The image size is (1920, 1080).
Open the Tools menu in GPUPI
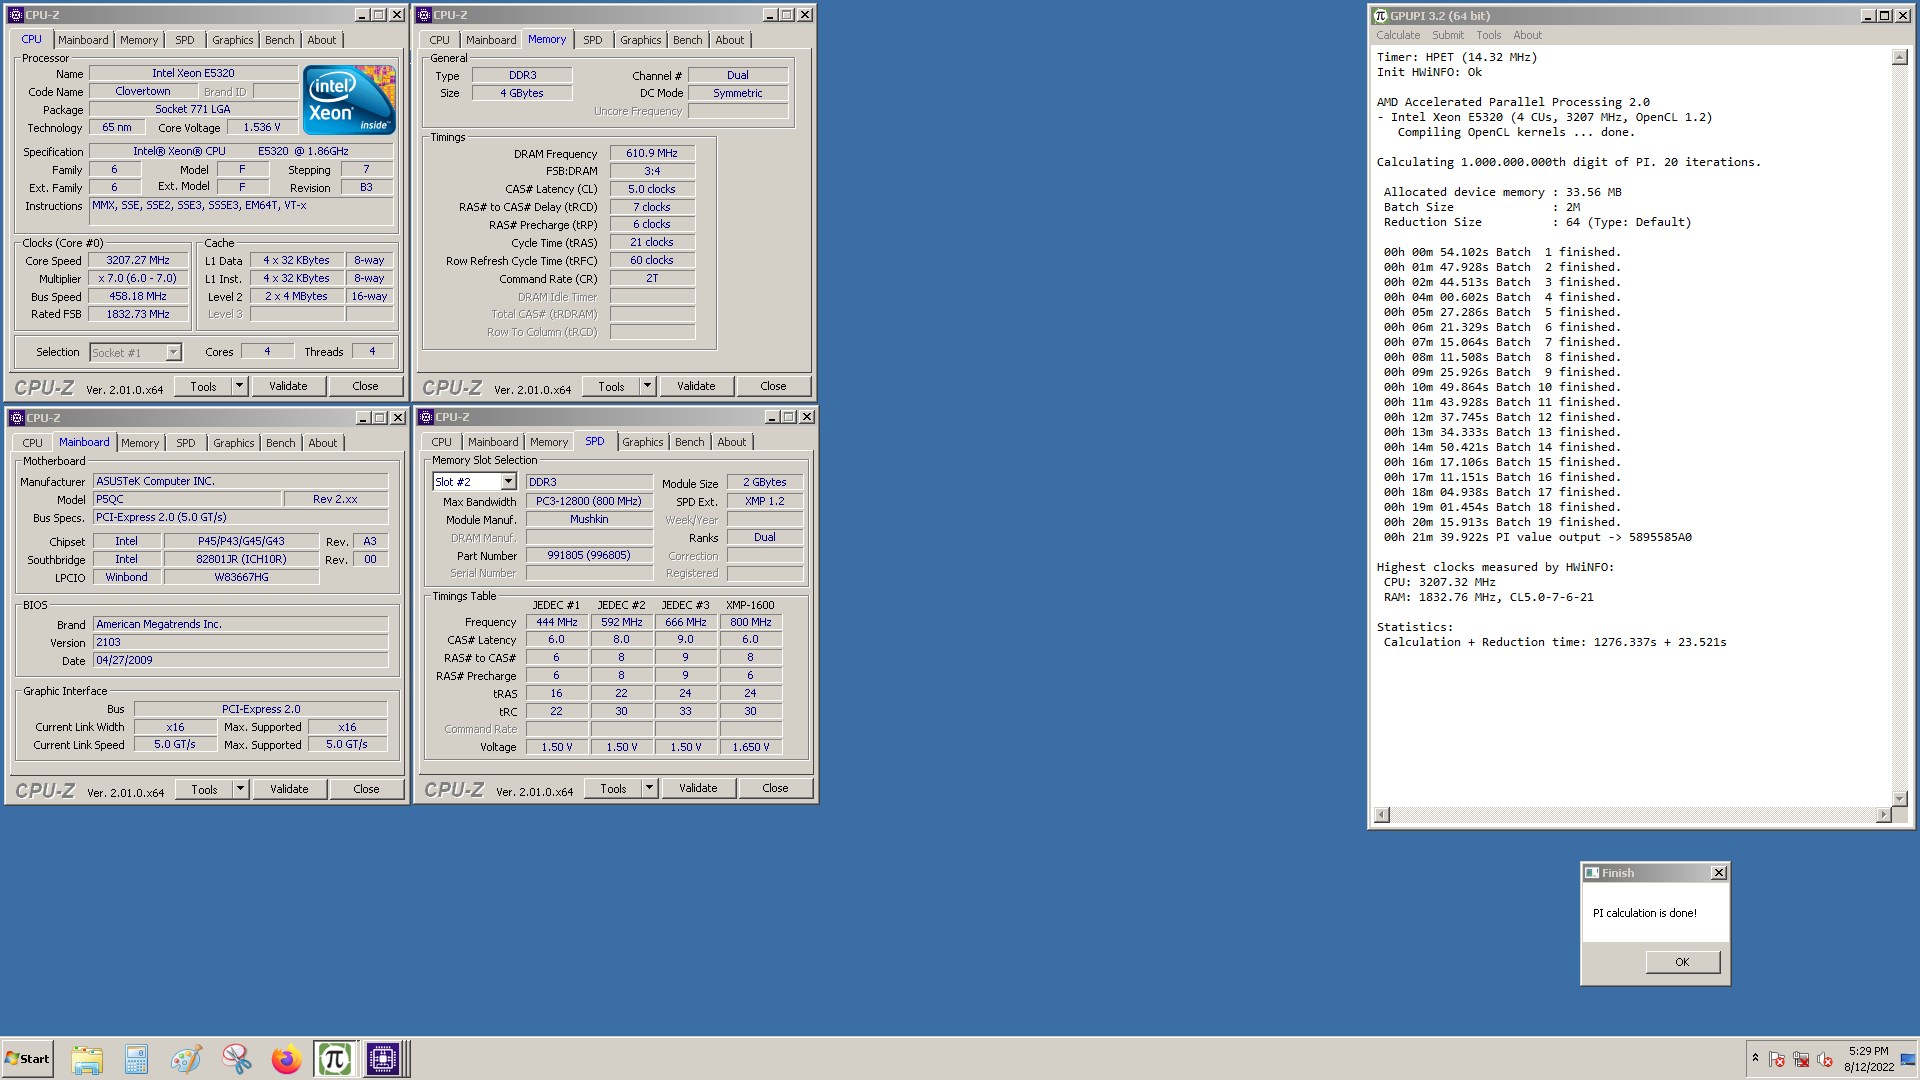click(x=1488, y=35)
